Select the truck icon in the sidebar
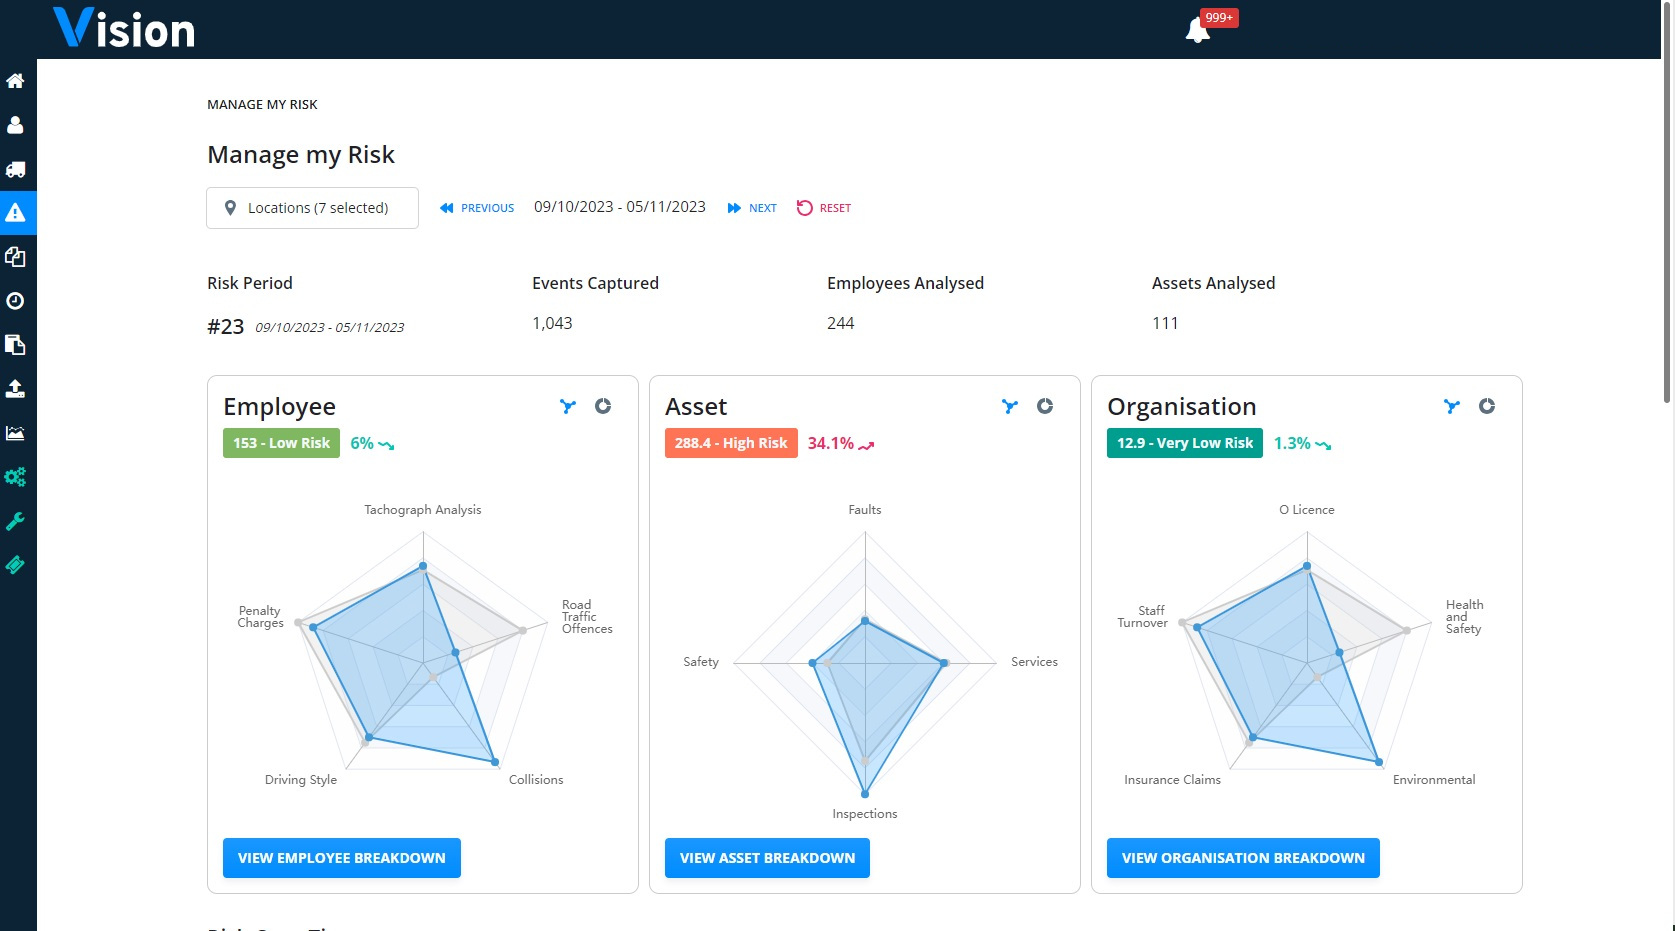1675x931 pixels. pyautogui.click(x=15, y=169)
